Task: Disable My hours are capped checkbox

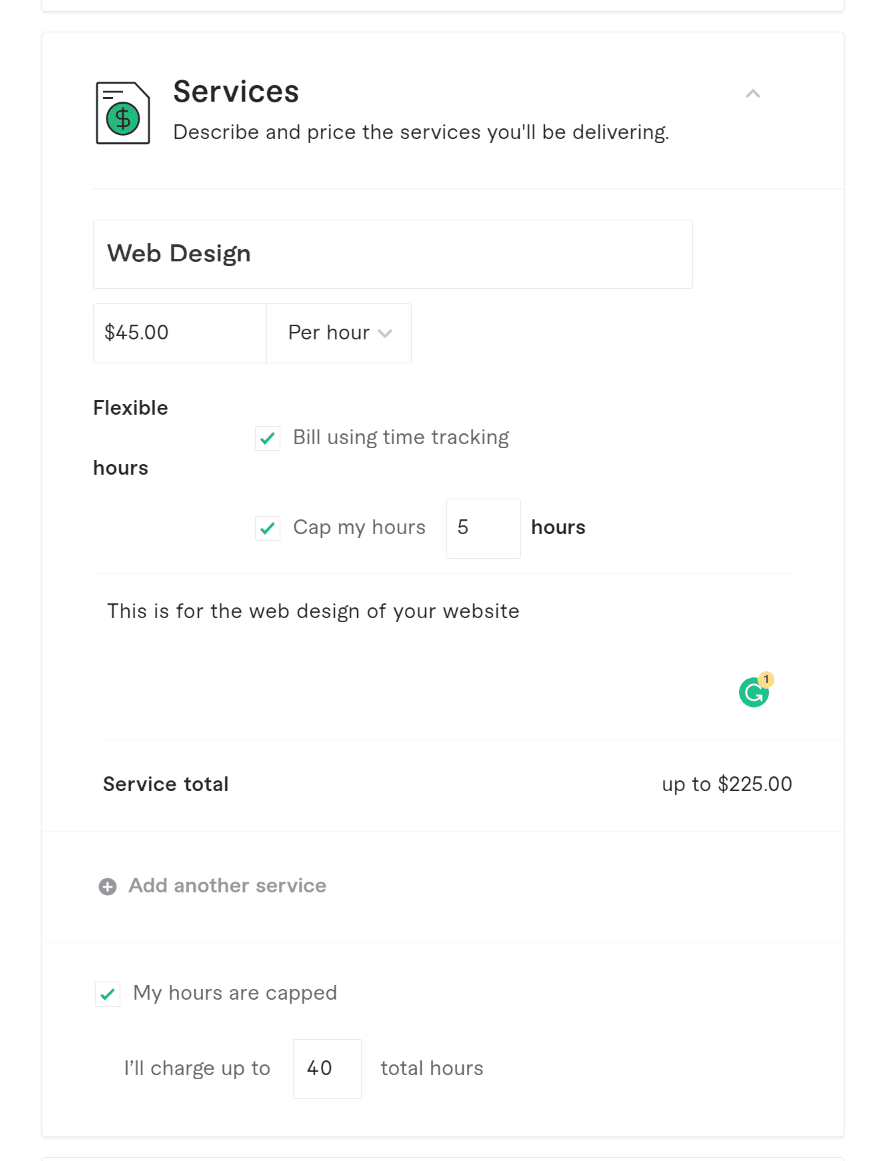Action: pos(108,994)
